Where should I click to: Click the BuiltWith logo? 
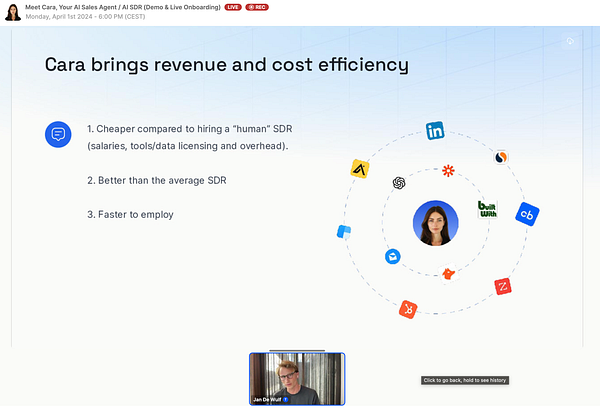[488, 209]
